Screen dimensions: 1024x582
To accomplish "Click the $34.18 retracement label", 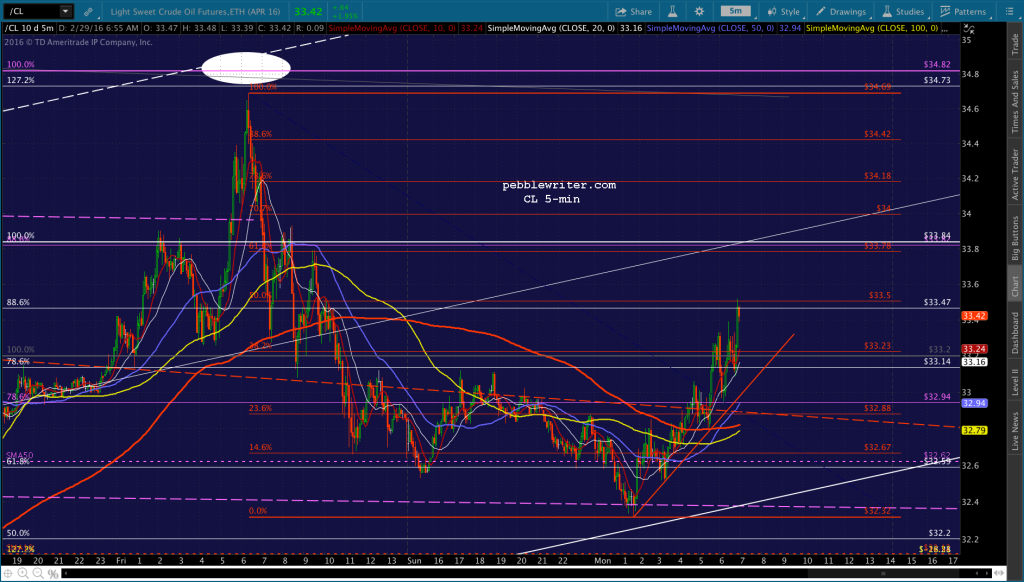I will [877, 176].
